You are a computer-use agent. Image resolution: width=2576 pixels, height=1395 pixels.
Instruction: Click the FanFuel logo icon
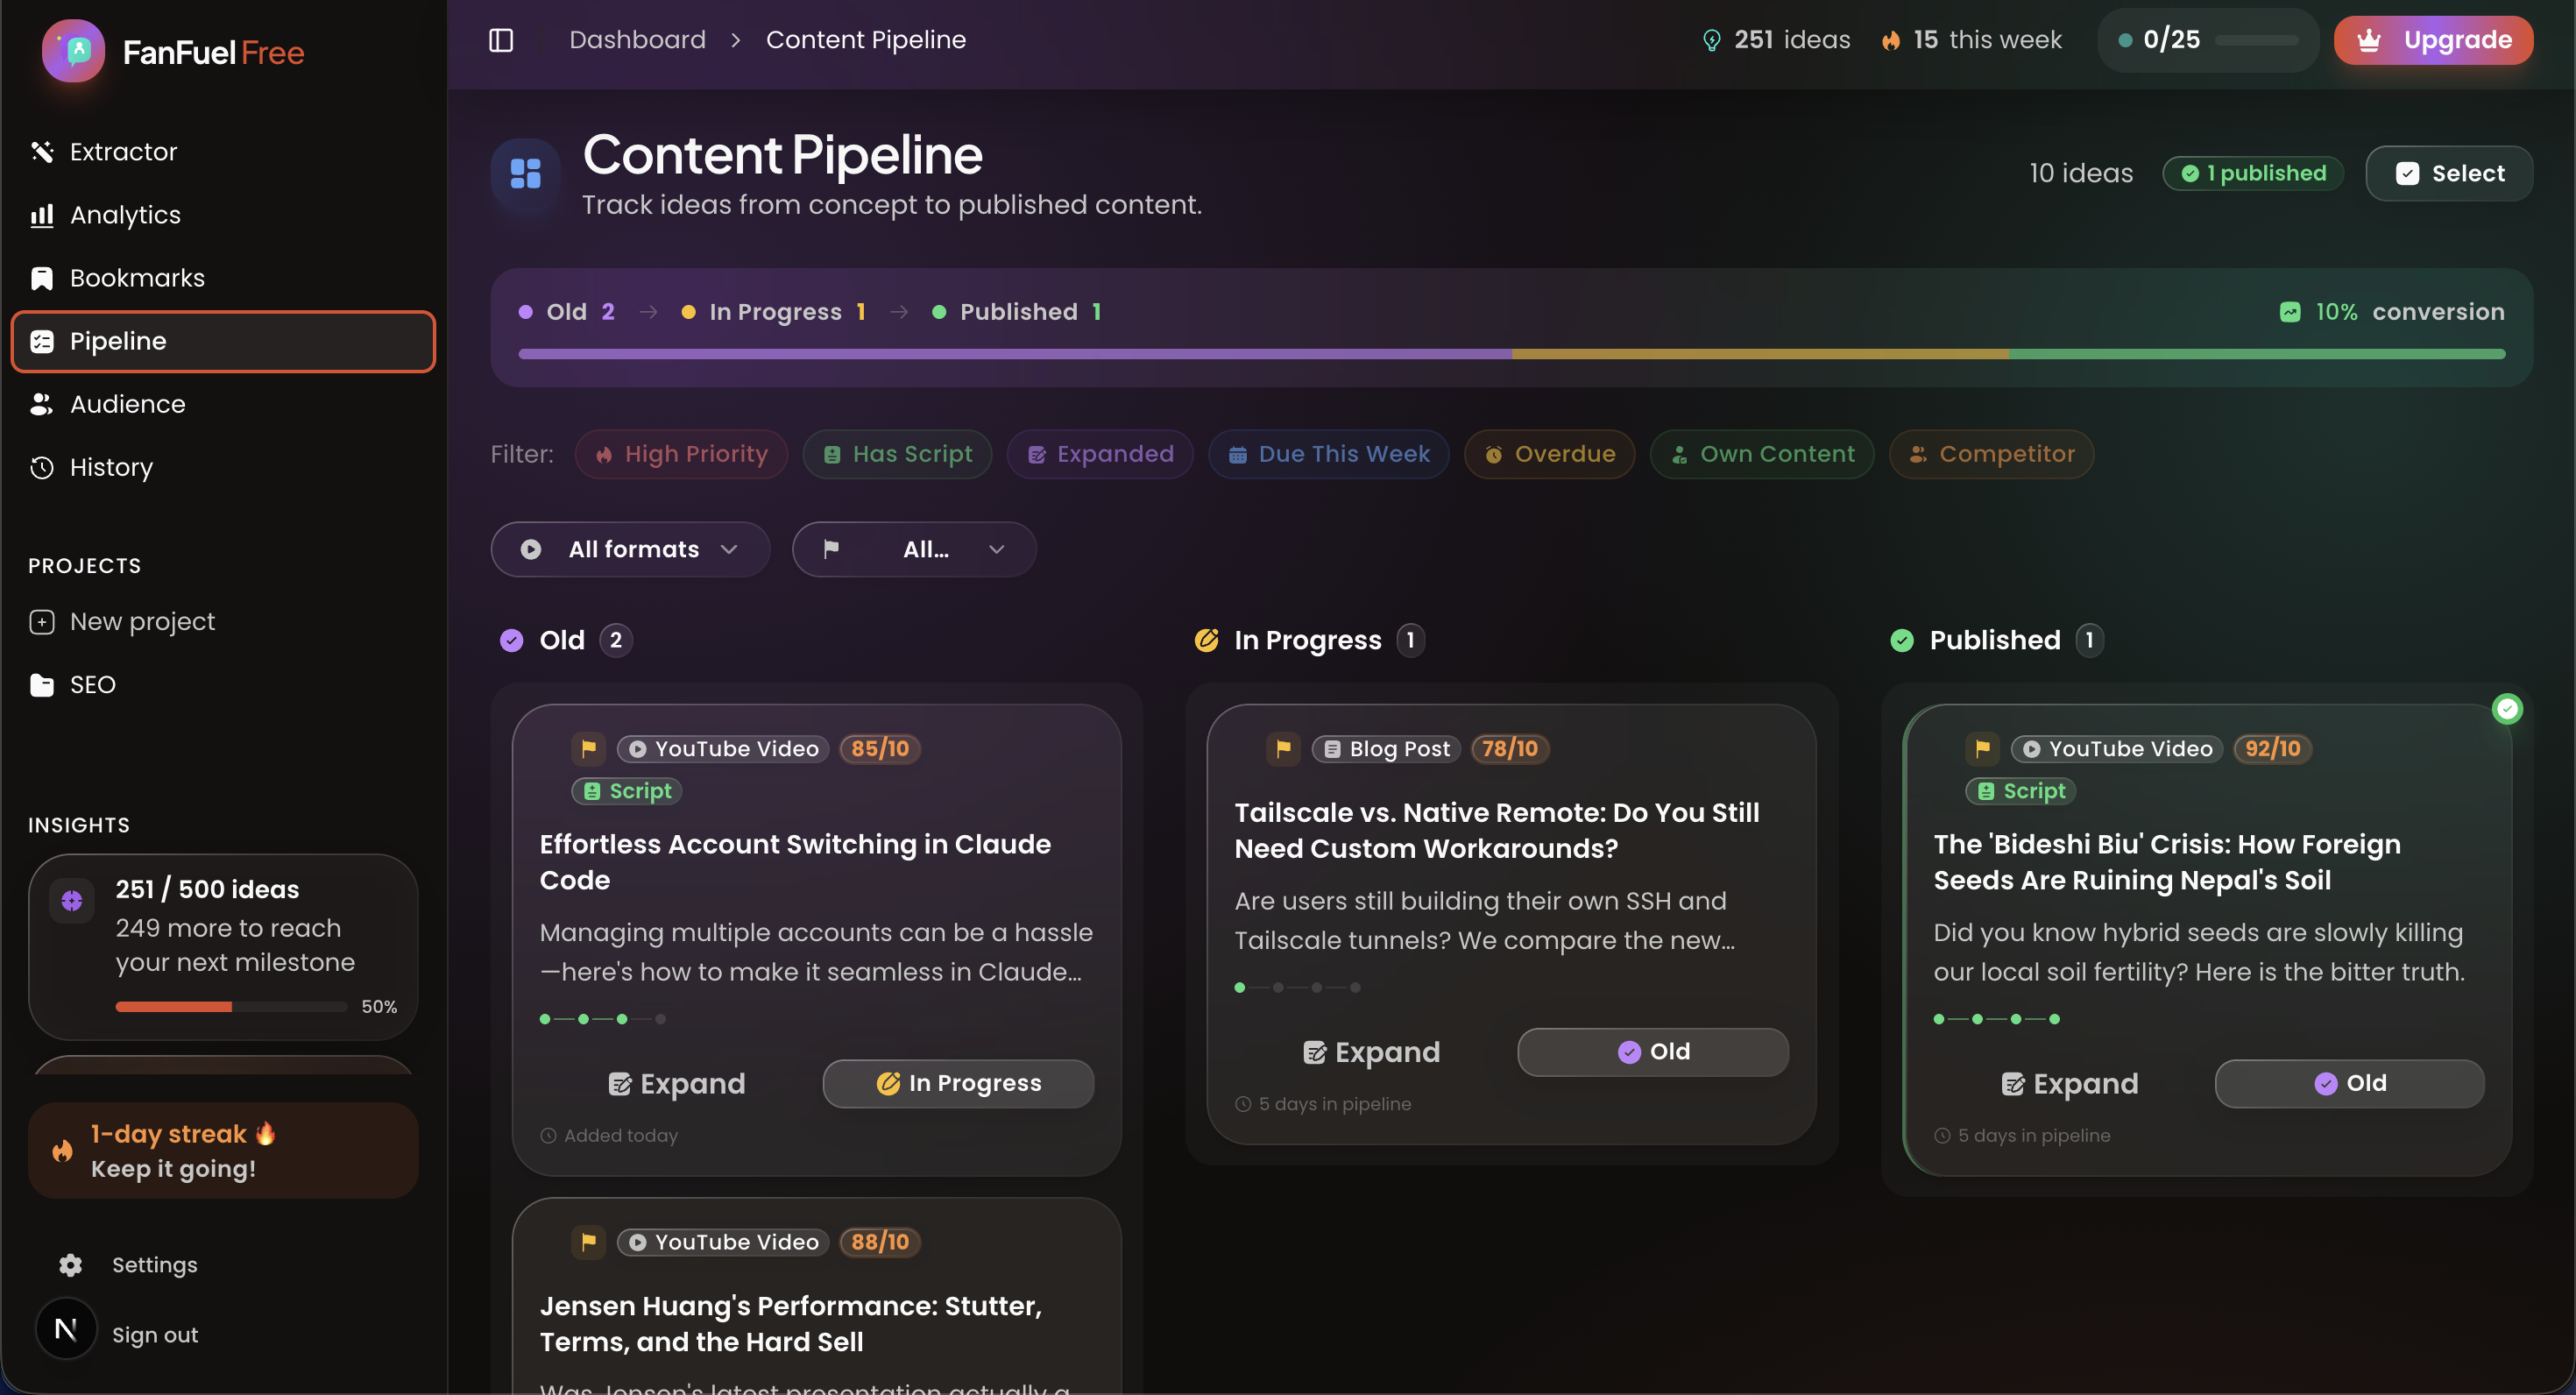pos(74,51)
